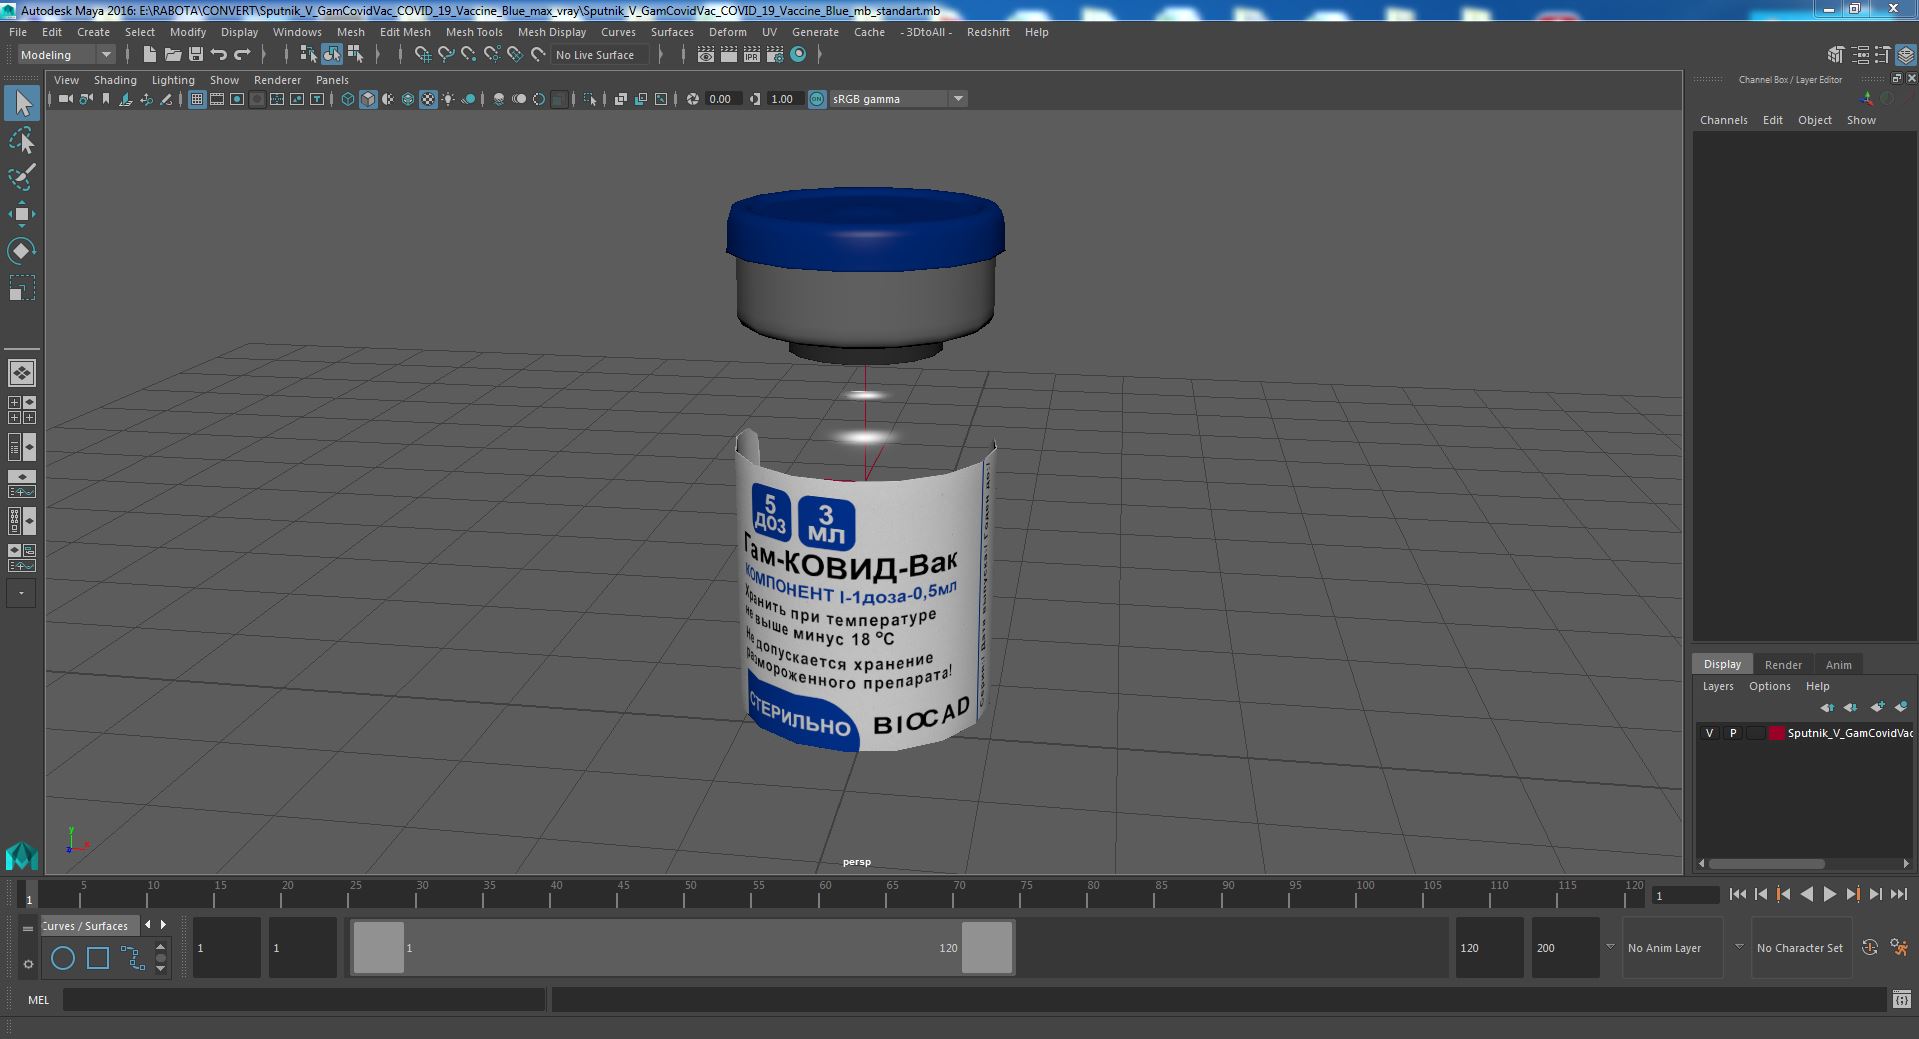Select the Sputnik_V_GamCovidVac layer name
This screenshot has height=1039, width=1919.
(1850, 733)
